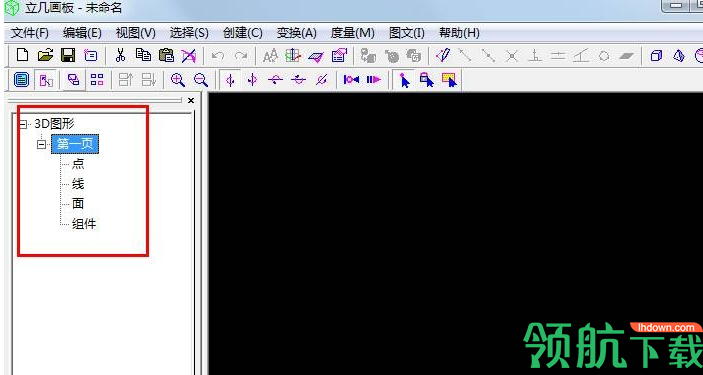The width and height of the screenshot is (703, 375).
Task: Click the pause/play animation icon
Action: click(x=373, y=80)
